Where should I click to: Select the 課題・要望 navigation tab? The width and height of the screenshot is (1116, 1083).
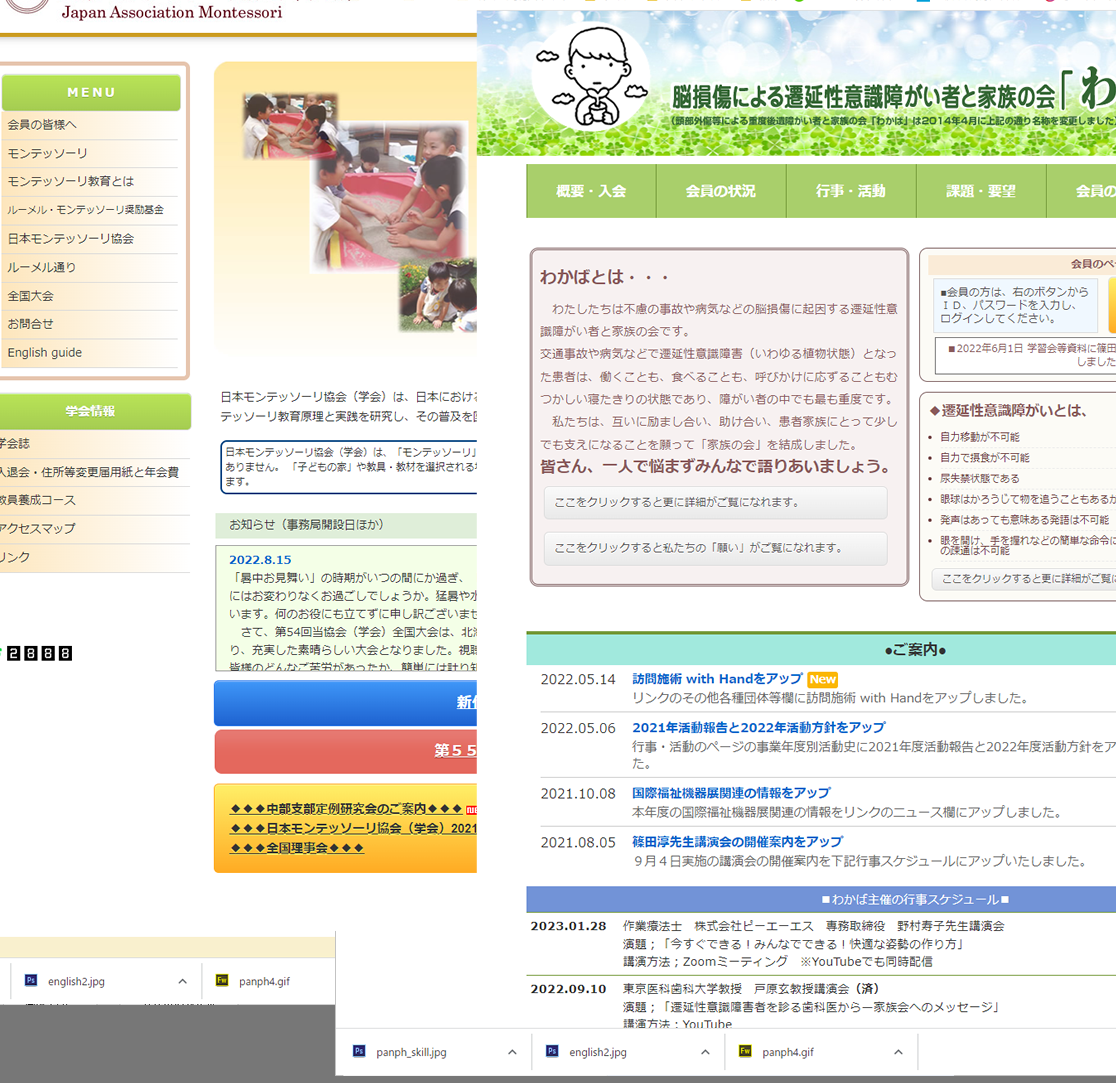(981, 191)
